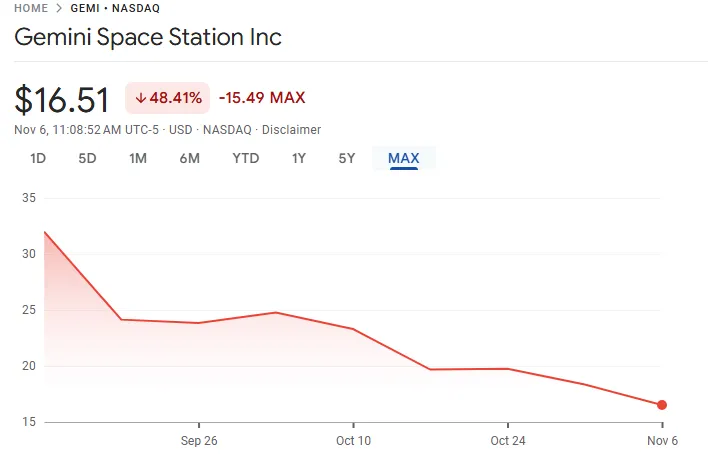Switch chart to 6M range

(x=190, y=158)
